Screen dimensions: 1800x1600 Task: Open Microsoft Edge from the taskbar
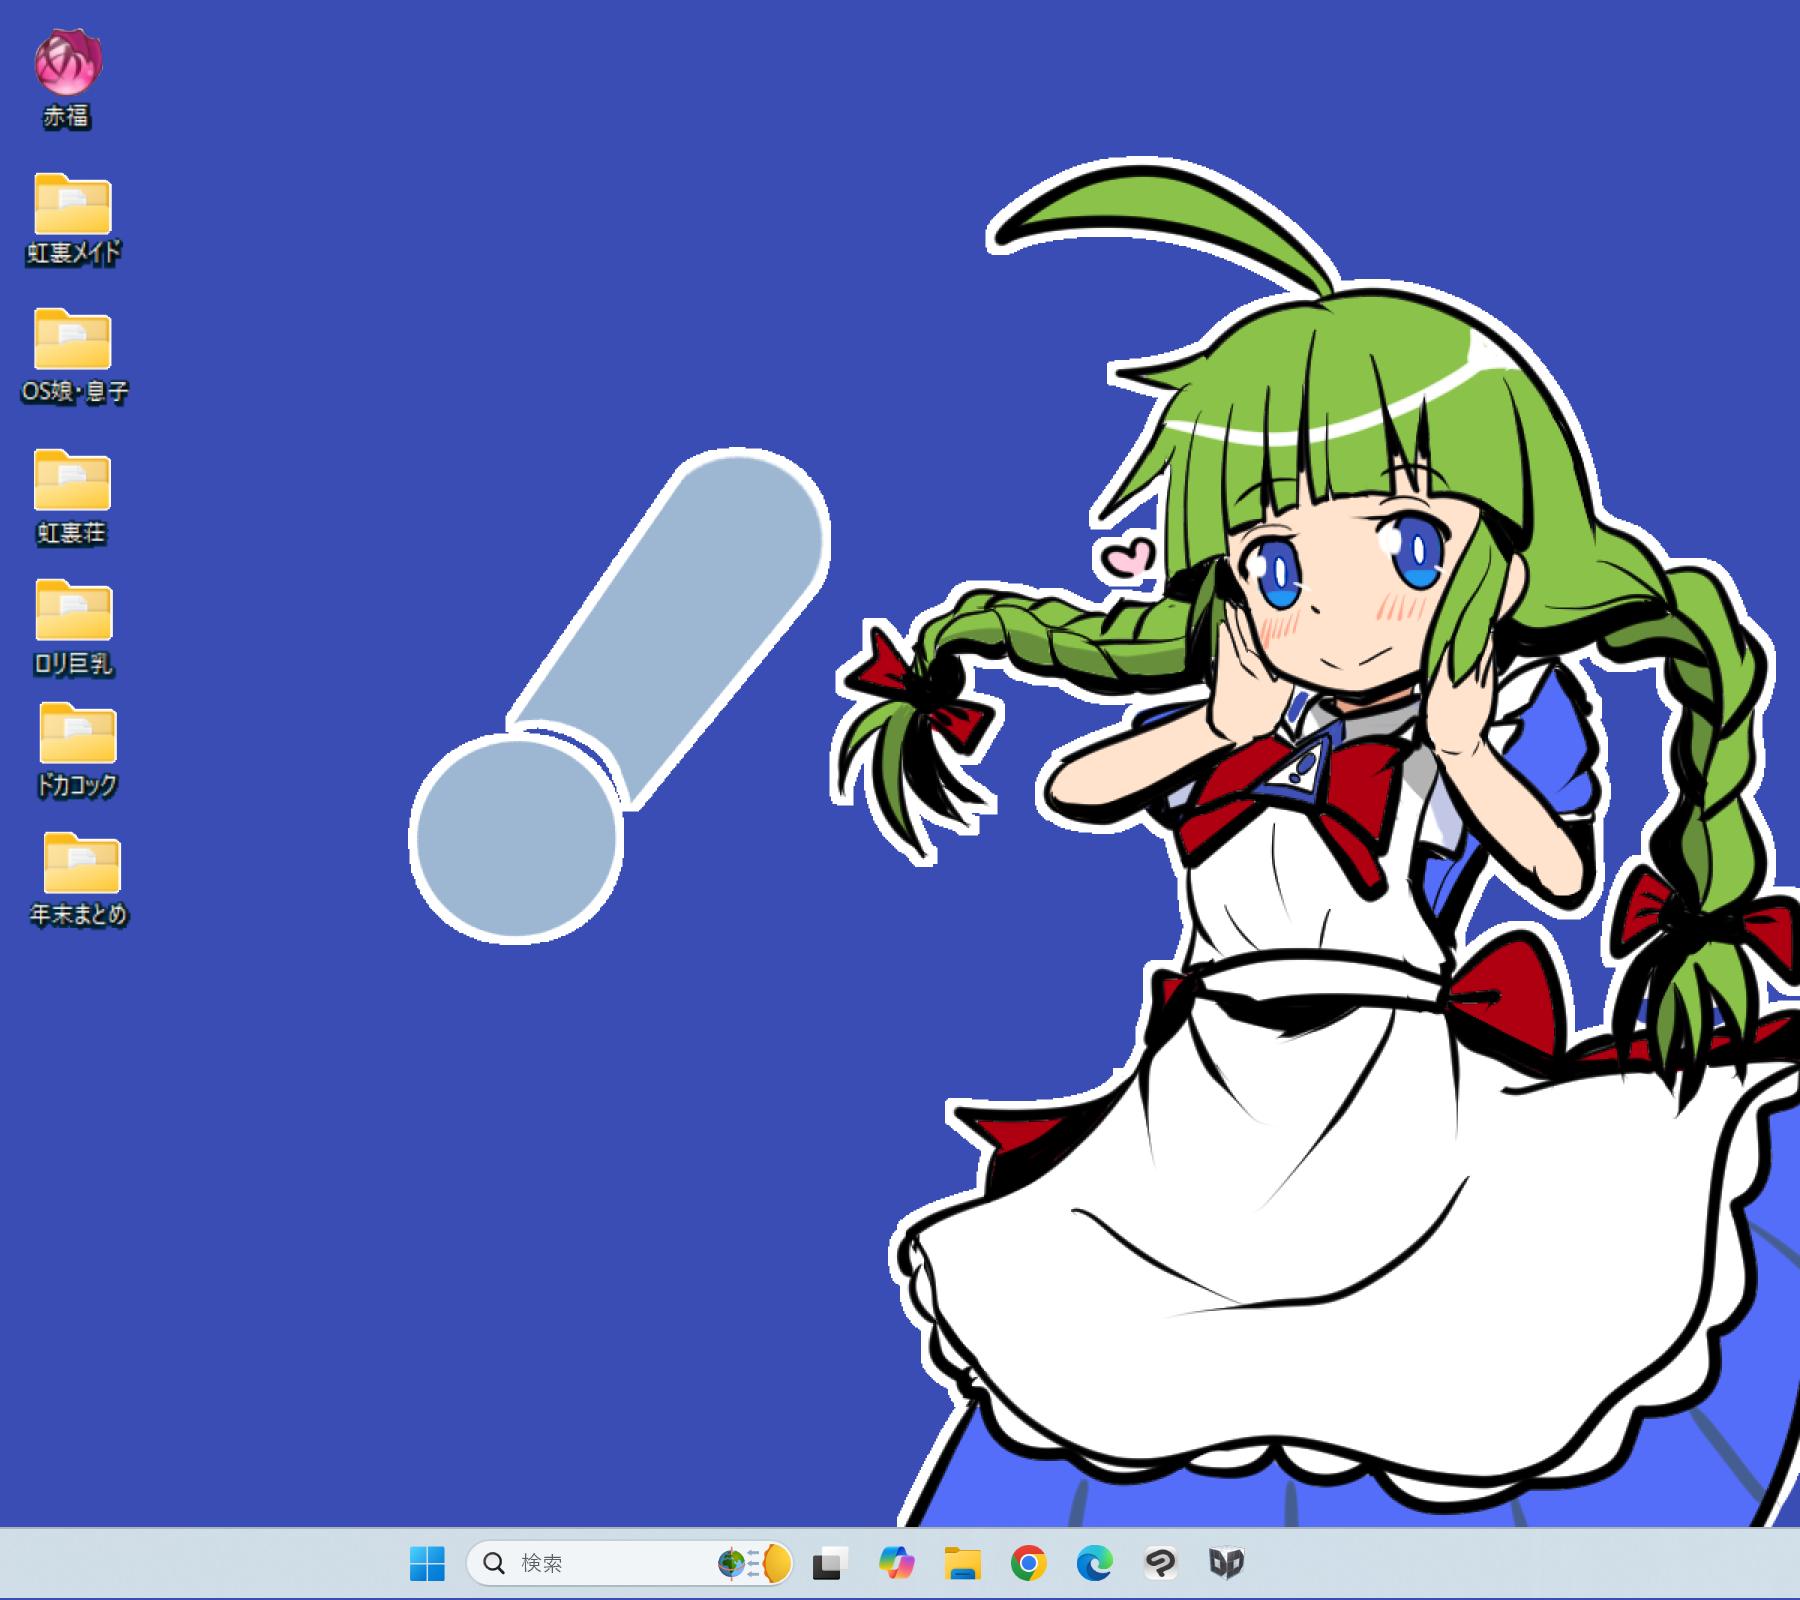tap(1094, 1563)
